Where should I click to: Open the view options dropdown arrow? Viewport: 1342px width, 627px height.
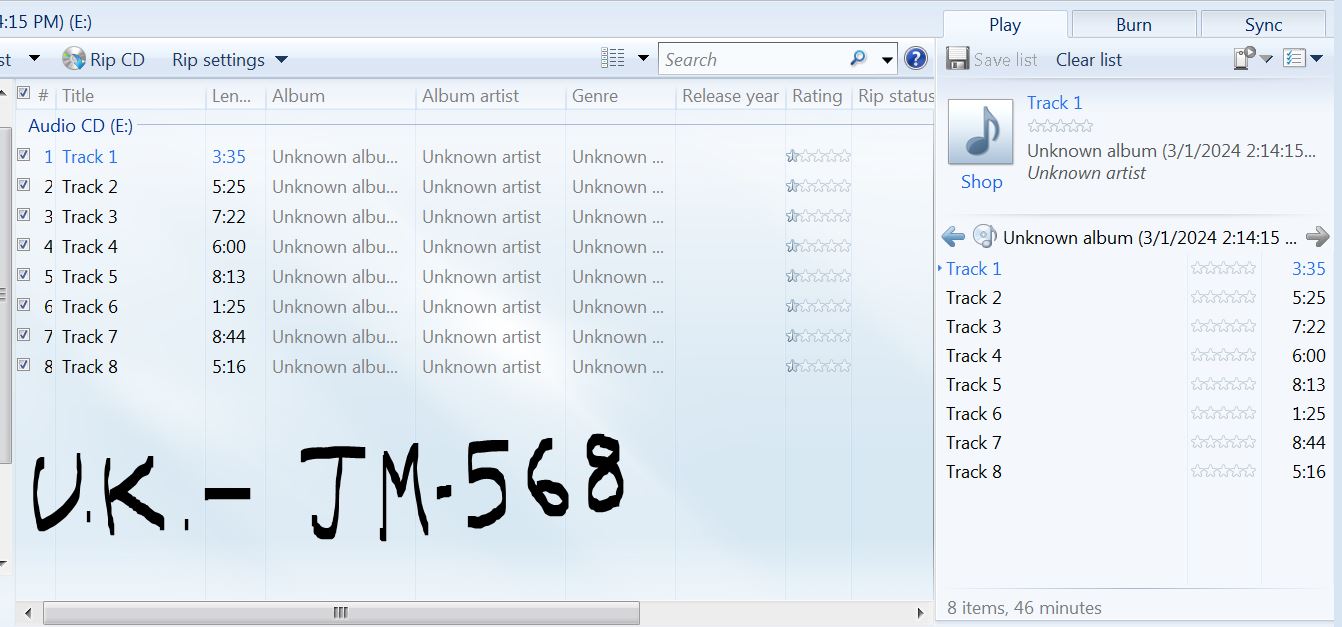pyautogui.click(x=643, y=59)
